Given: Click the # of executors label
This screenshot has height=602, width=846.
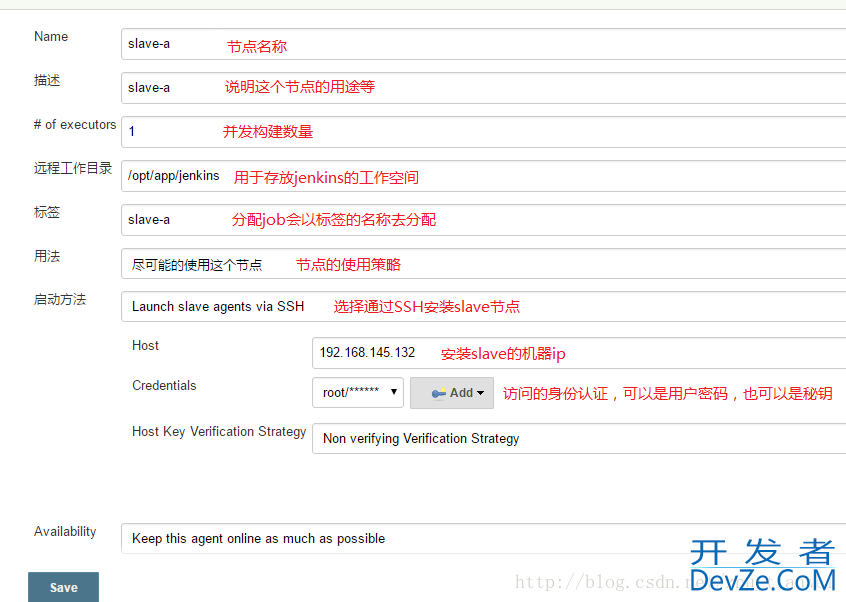Looking at the screenshot, I should point(75,125).
